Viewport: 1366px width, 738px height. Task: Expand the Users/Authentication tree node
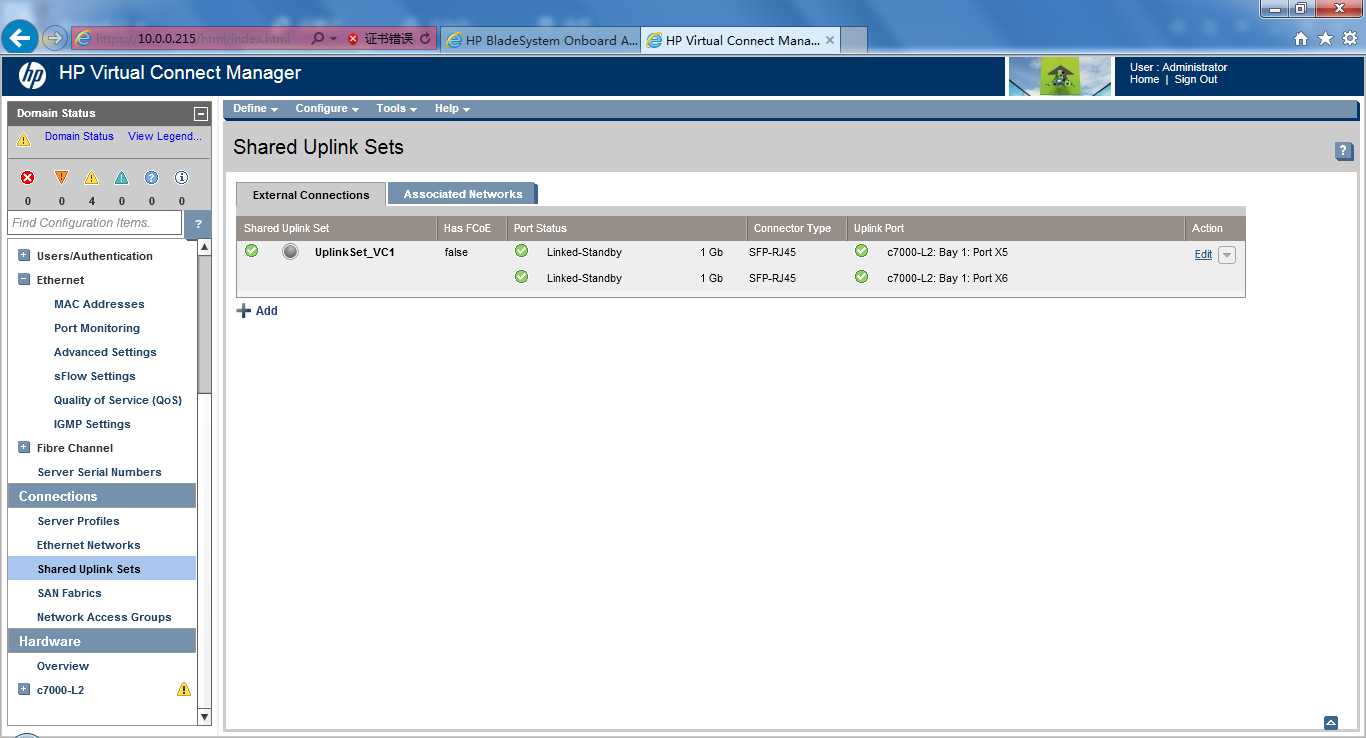coord(24,255)
